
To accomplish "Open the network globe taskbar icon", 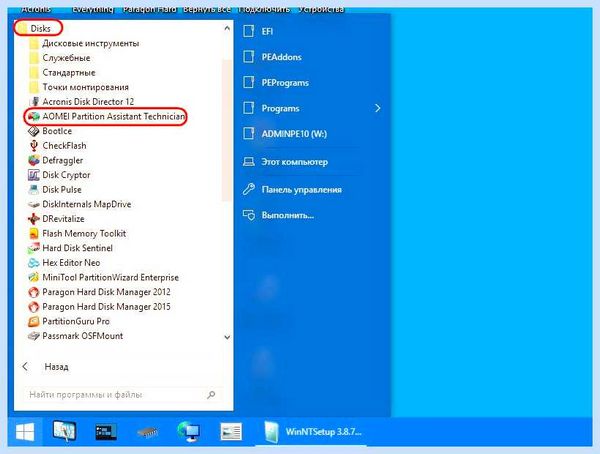I will (x=189, y=431).
